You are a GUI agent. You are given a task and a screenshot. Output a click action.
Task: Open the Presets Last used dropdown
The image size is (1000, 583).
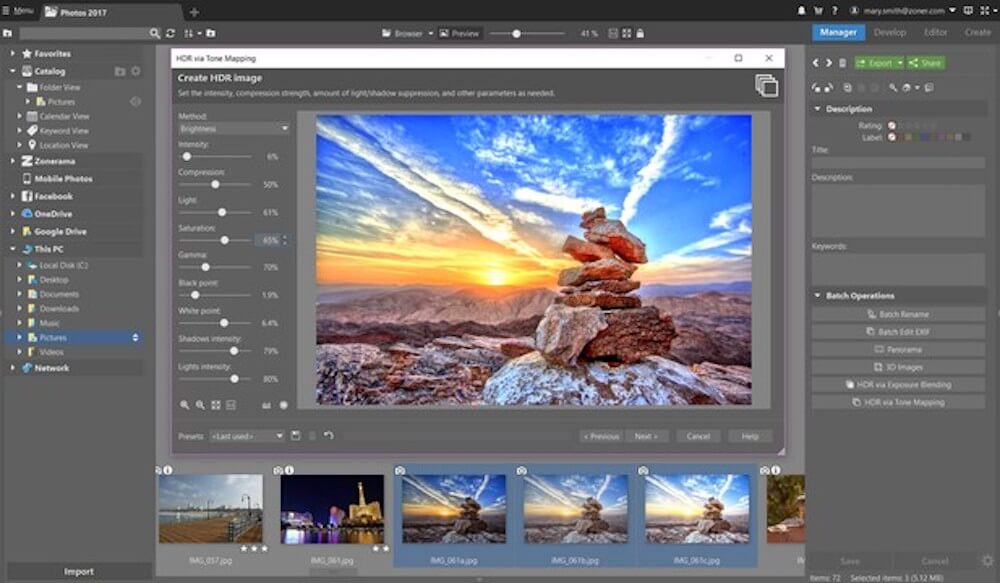pyautogui.click(x=247, y=436)
